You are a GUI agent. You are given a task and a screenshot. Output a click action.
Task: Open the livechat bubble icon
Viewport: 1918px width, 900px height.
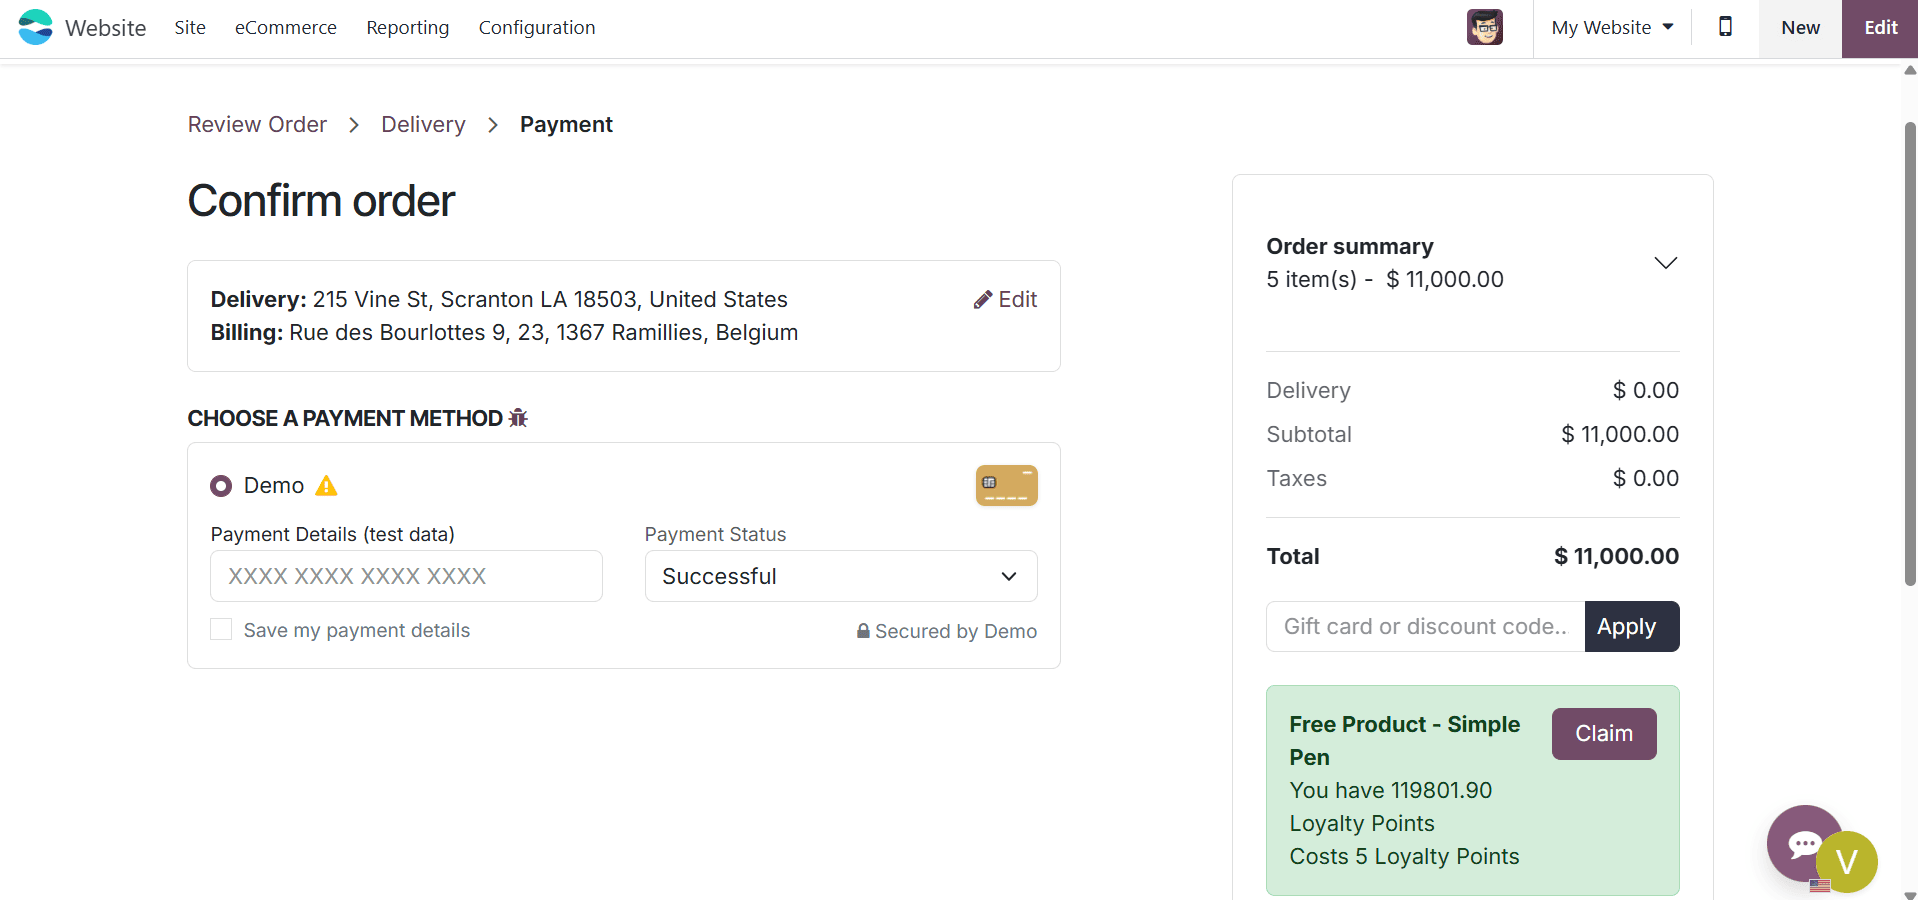pyautogui.click(x=1805, y=844)
